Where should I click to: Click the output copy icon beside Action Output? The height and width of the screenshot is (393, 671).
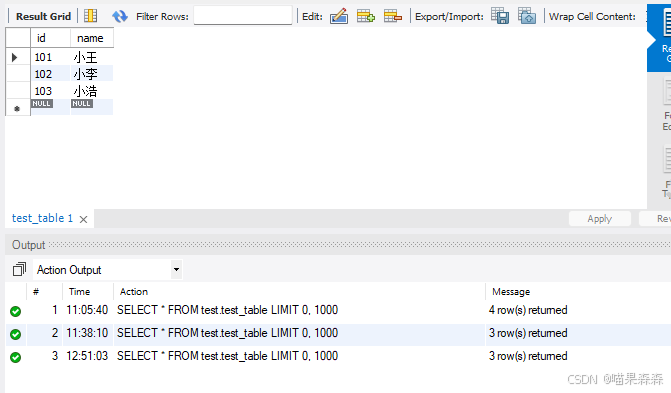[19, 269]
